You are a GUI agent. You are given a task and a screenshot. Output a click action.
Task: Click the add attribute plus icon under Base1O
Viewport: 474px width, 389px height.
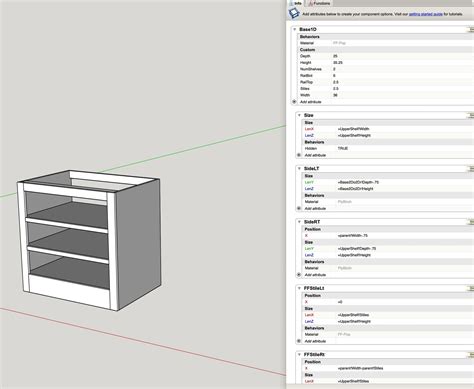tap(294, 102)
